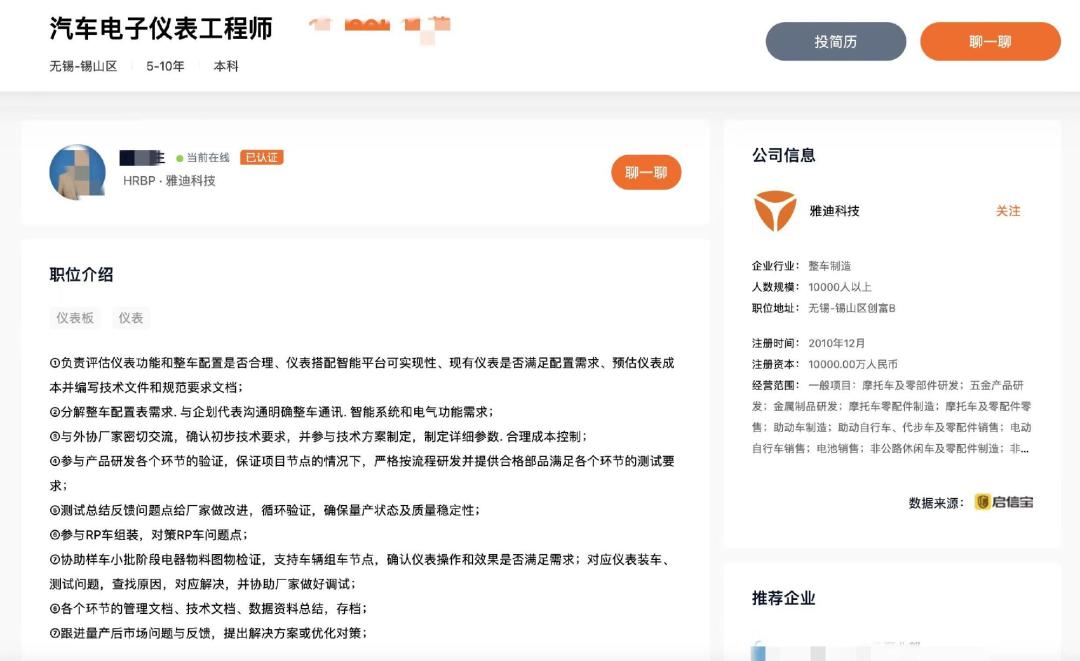Click the 已认证 verified badge

tap(262, 158)
